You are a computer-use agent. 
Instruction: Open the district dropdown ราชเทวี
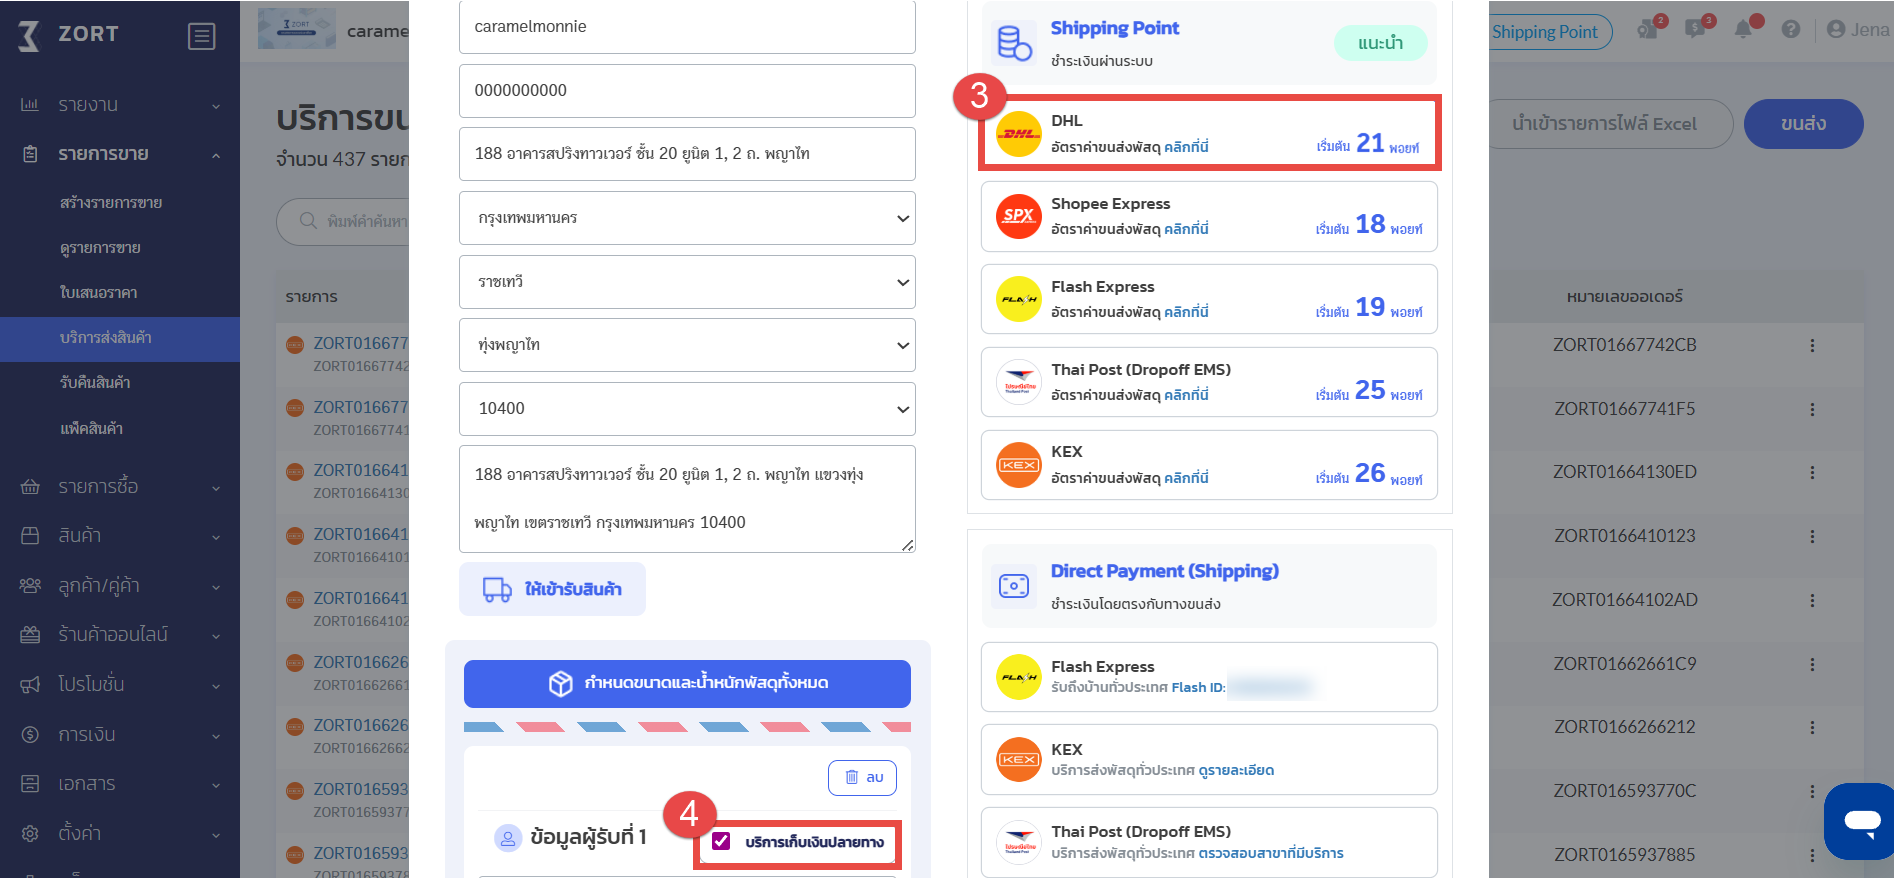point(687,282)
